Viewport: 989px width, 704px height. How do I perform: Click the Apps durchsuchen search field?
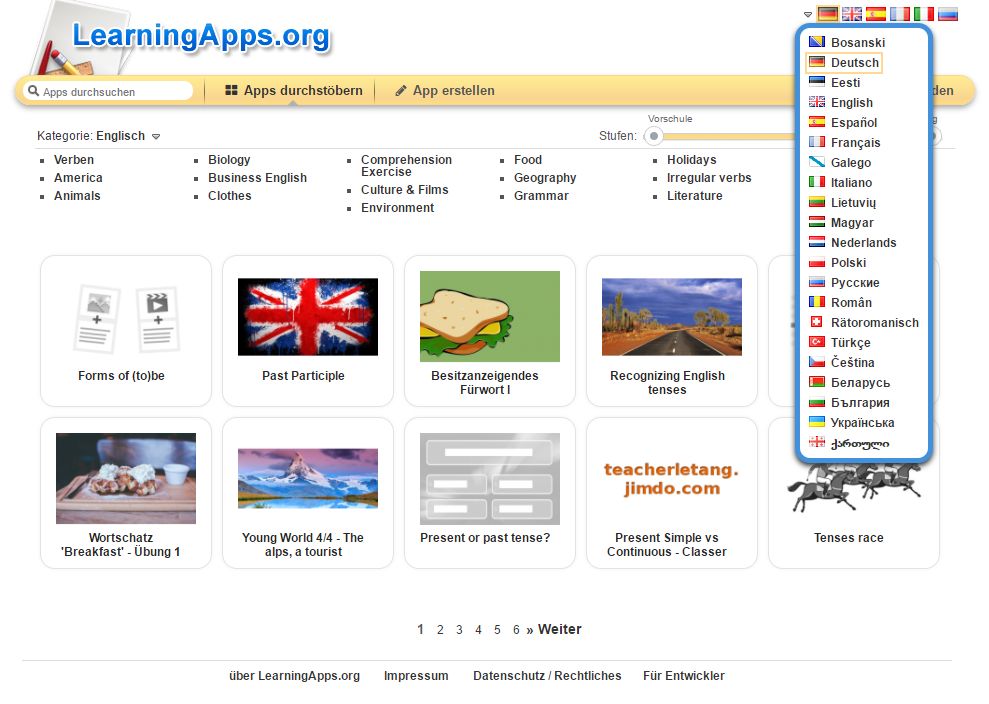pyautogui.click(x=110, y=91)
